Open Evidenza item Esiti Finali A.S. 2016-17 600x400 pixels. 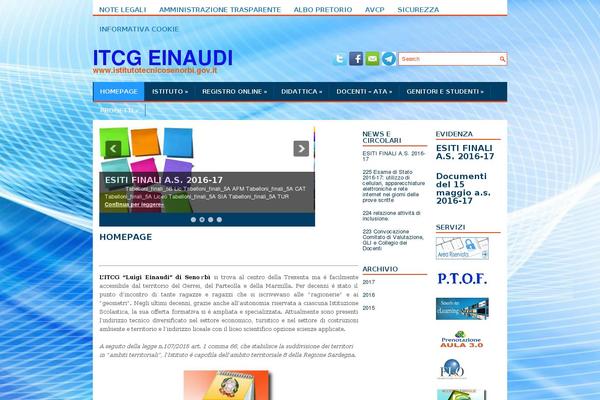[x=465, y=152]
